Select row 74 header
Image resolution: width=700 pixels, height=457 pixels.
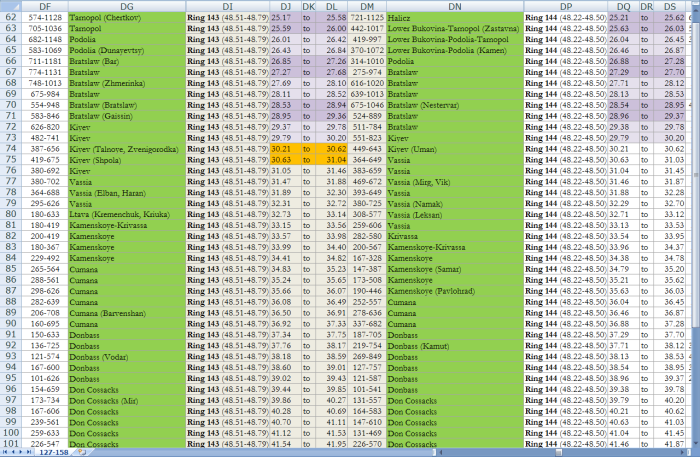[x=10, y=149]
